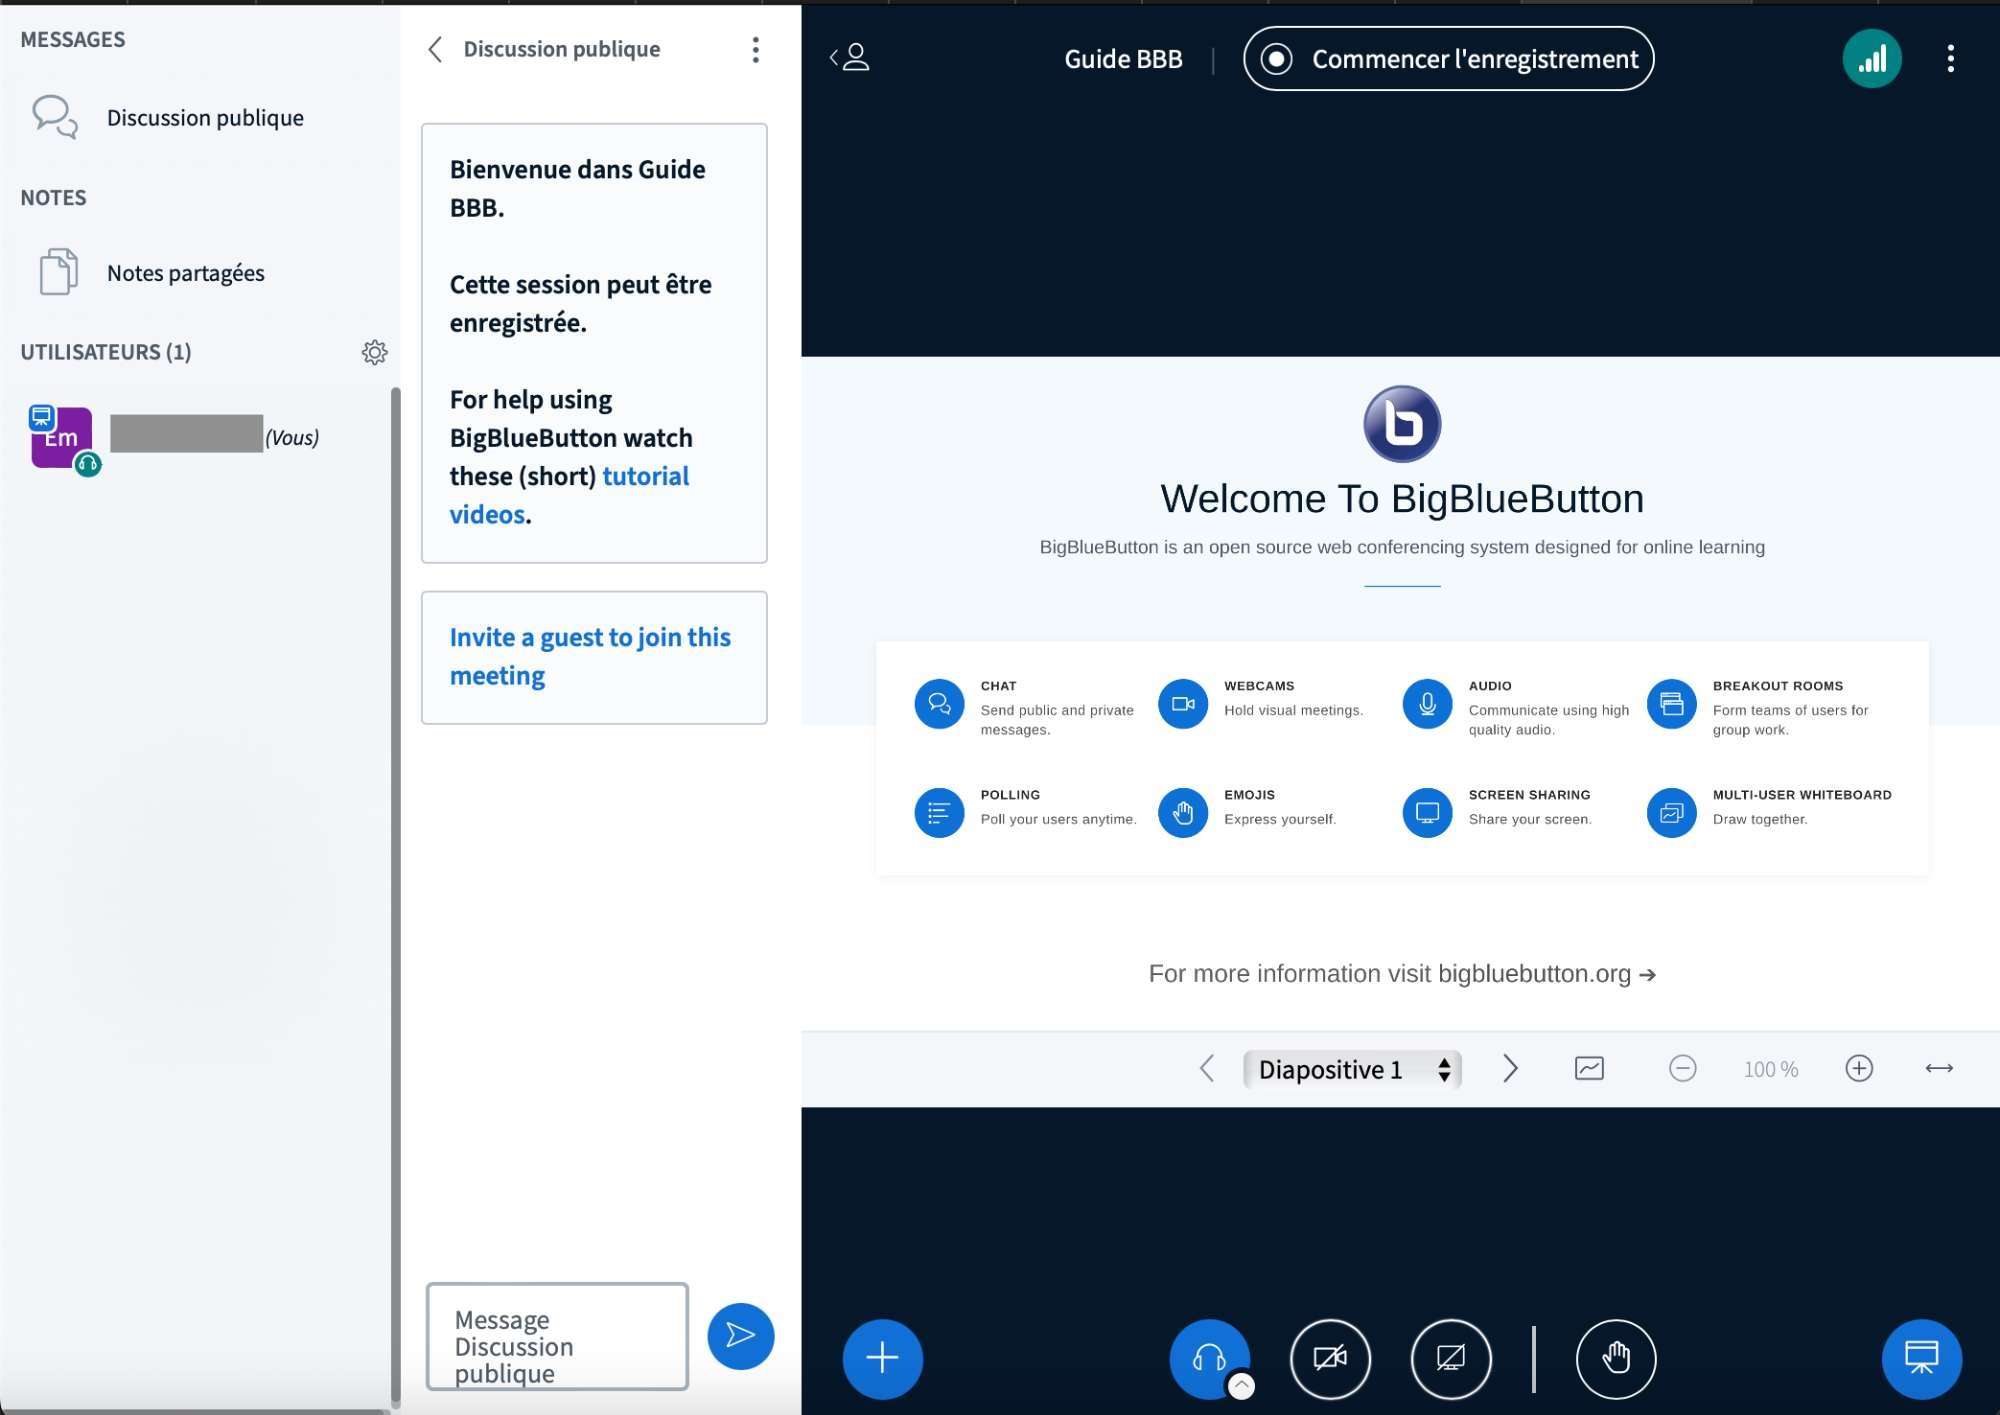Click the Discussion publique panel title
The height and width of the screenshot is (1415, 2000).
pyautogui.click(x=562, y=49)
